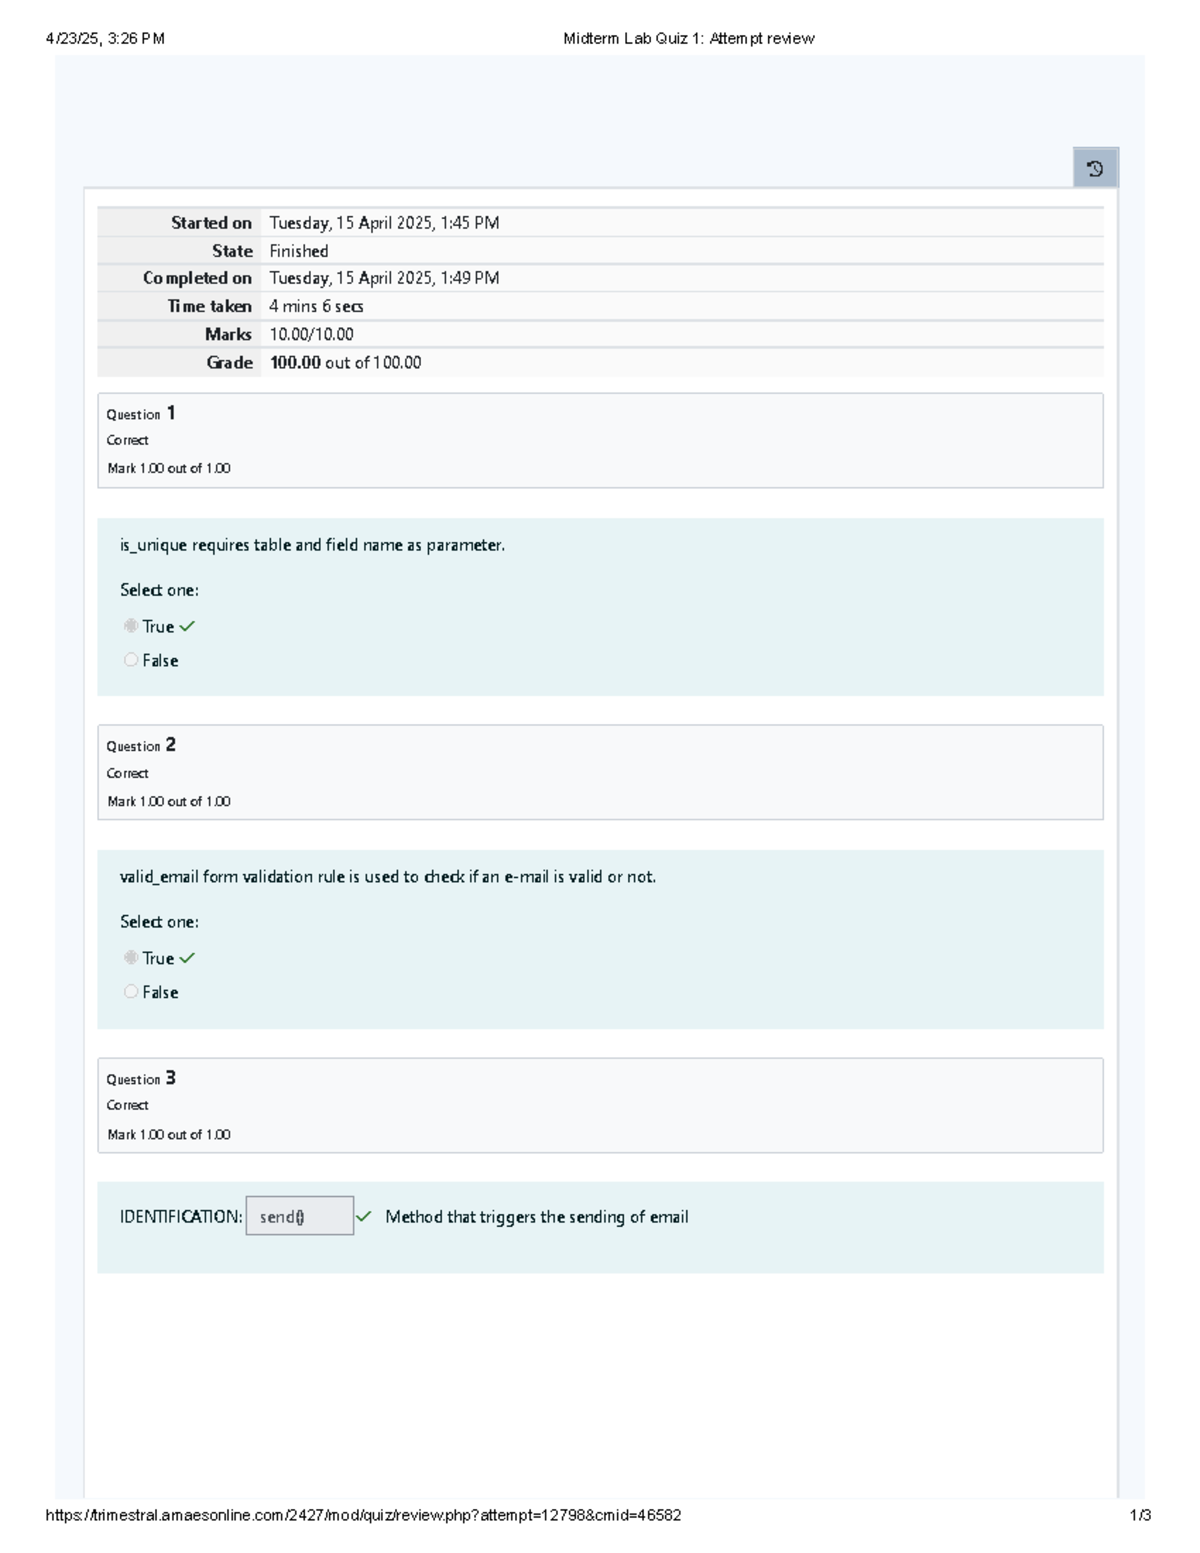Click the 'Correct' status under Question 2
This screenshot has width=1200, height=1553.
(x=127, y=773)
